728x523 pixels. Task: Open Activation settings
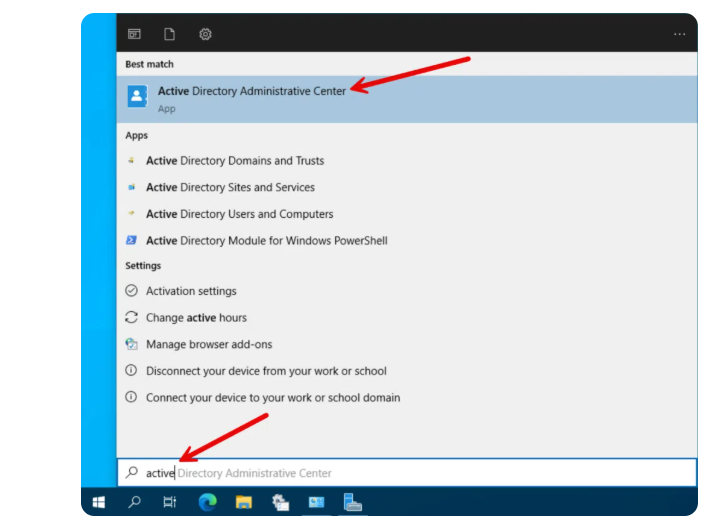pyautogui.click(x=191, y=291)
